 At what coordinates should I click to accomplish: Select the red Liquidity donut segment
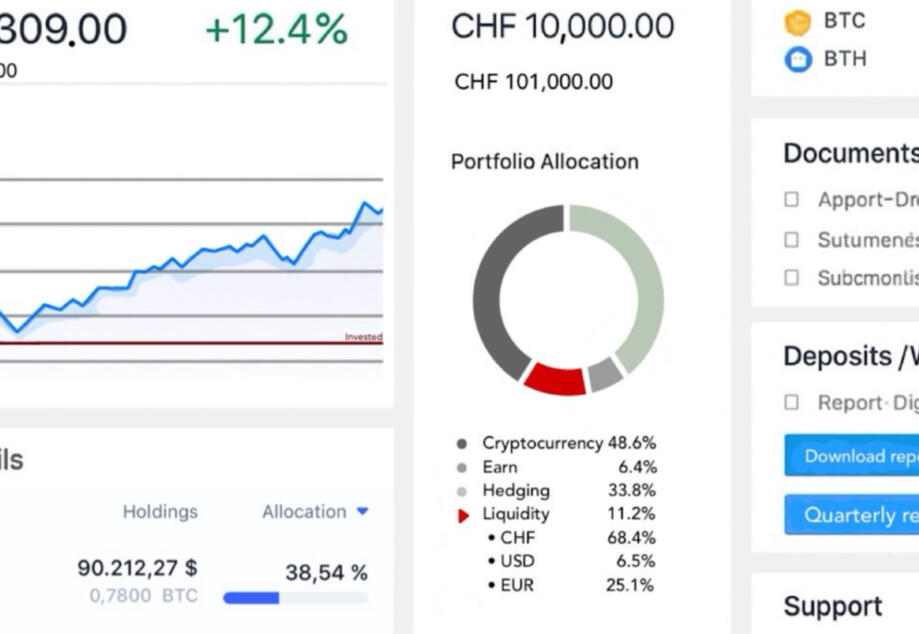(554, 379)
